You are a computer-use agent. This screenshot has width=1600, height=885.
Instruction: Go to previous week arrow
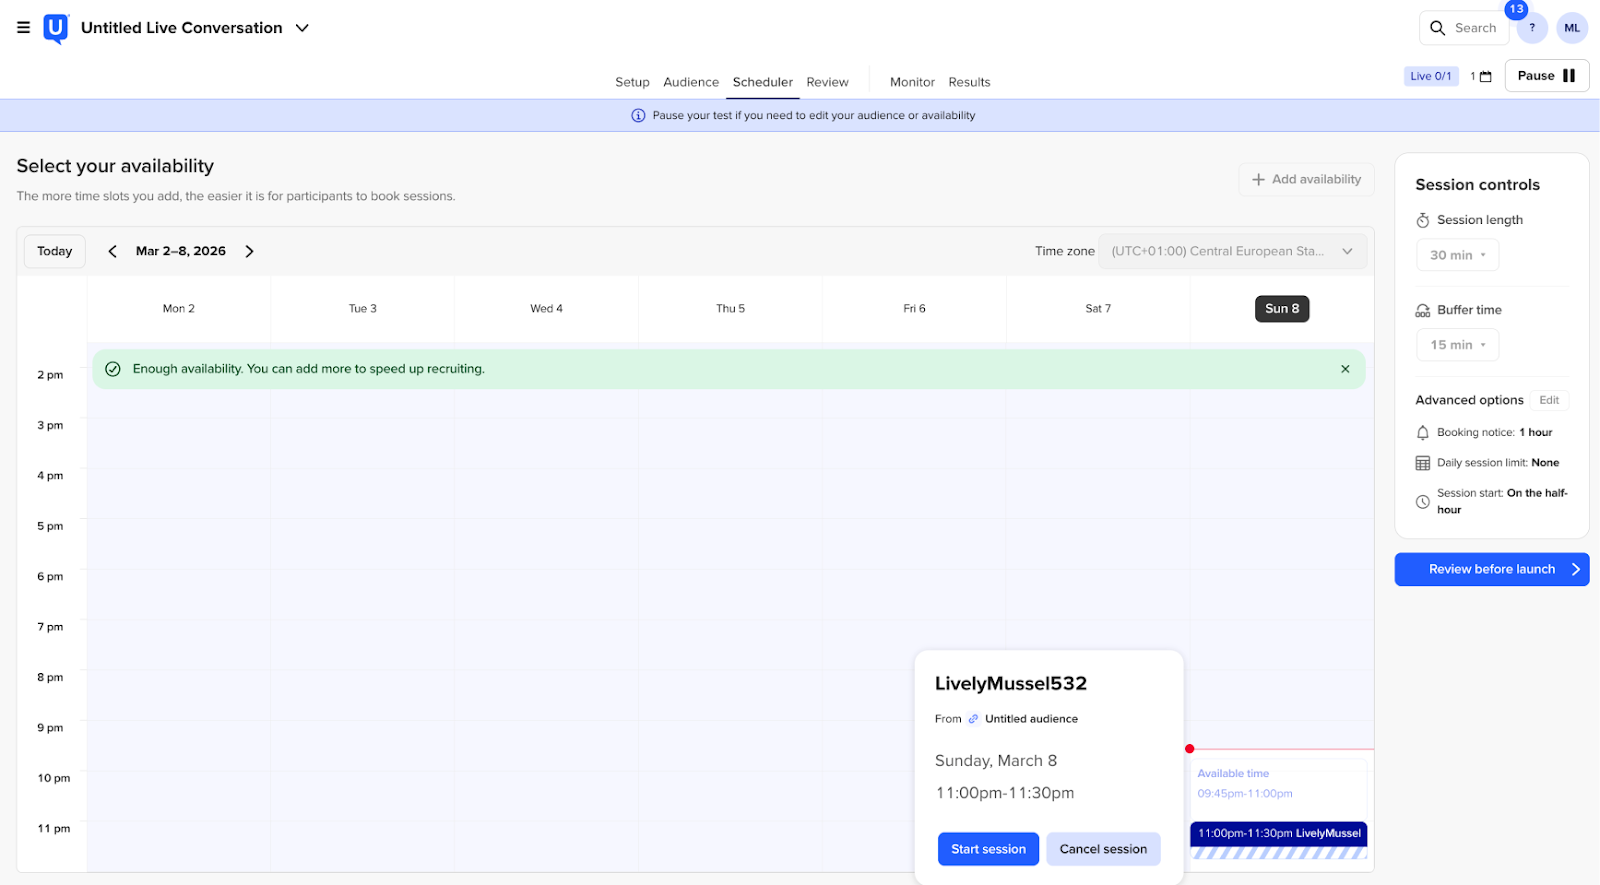(x=113, y=252)
